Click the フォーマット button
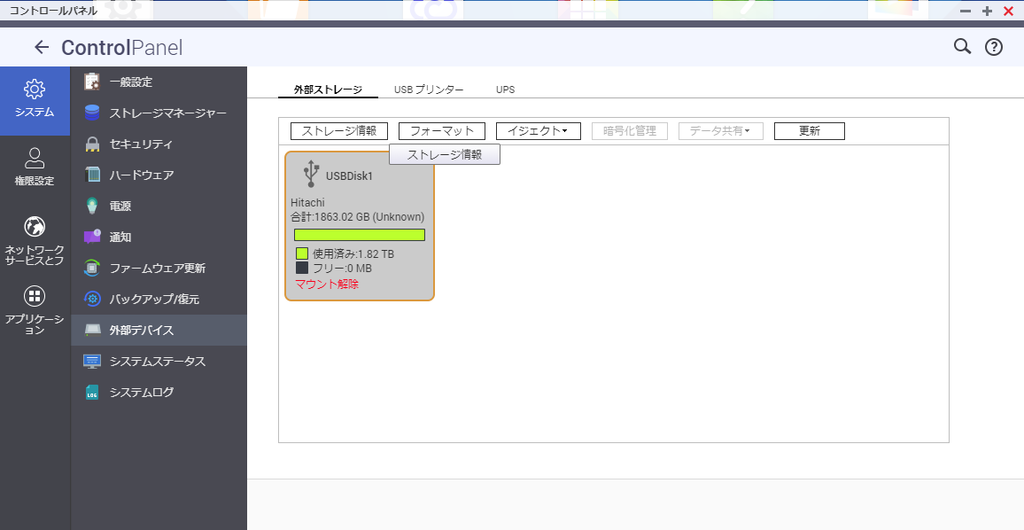 point(441,131)
